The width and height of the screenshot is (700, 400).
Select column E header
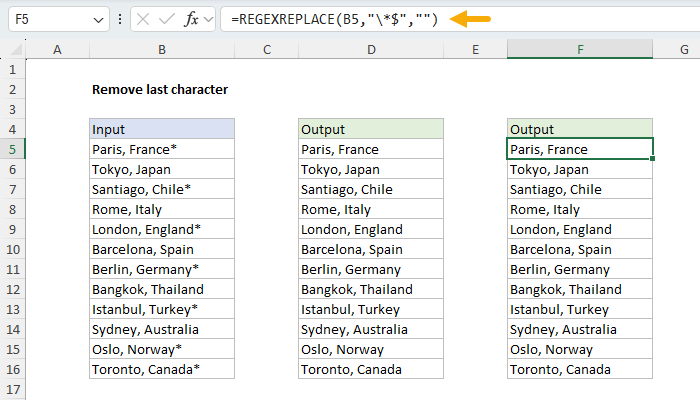pyautogui.click(x=475, y=50)
